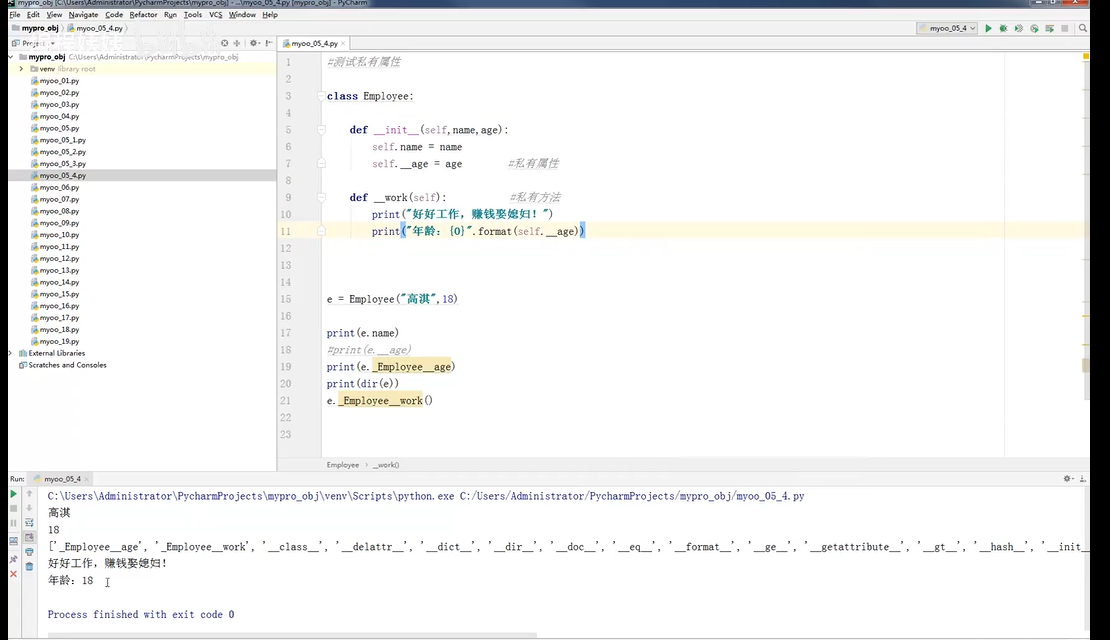This screenshot has height=640, width=1110.
Task: Click Employee in the editor breadcrumb
Action: click(343, 465)
